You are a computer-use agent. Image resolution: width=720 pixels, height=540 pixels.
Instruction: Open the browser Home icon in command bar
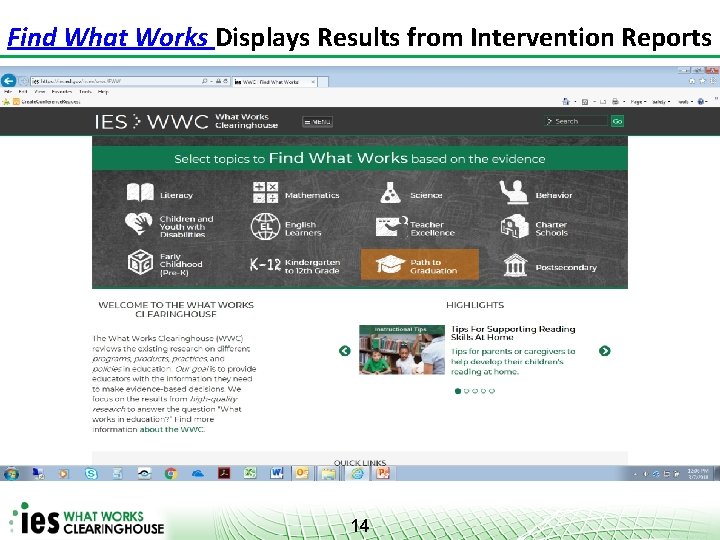coord(566,101)
